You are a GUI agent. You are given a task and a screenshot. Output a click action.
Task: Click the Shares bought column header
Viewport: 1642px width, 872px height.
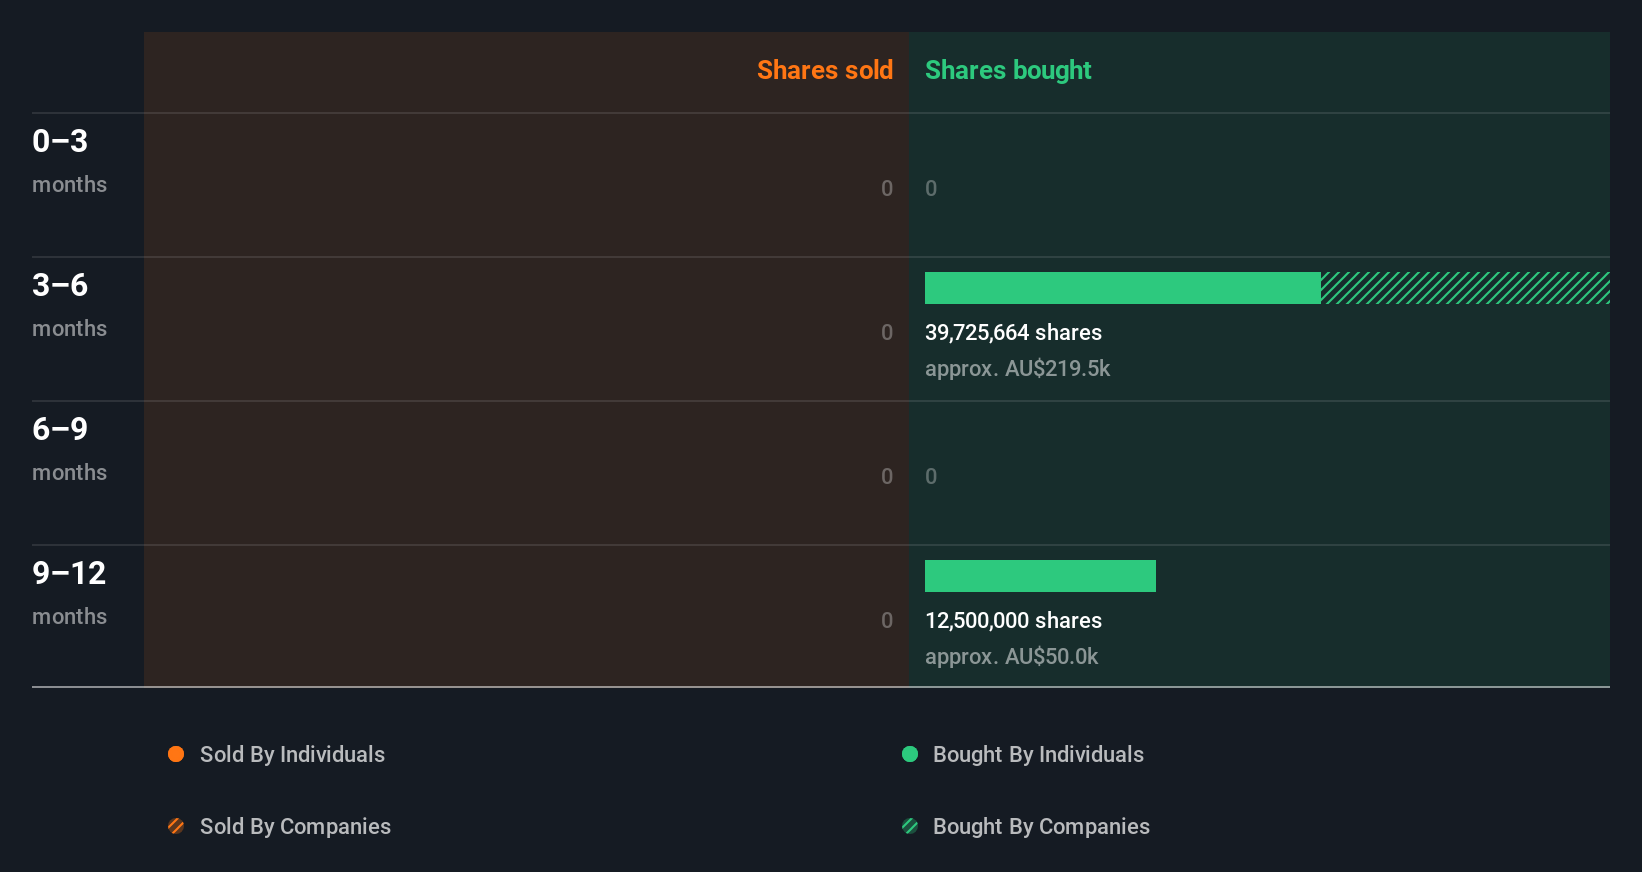click(x=1008, y=70)
